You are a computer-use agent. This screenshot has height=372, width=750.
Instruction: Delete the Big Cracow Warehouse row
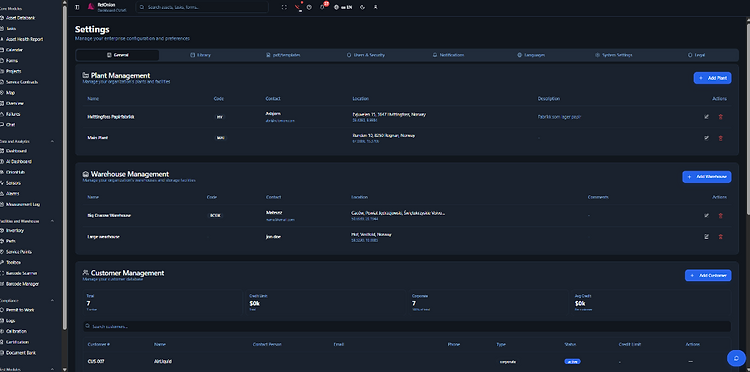tap(720, 216)
